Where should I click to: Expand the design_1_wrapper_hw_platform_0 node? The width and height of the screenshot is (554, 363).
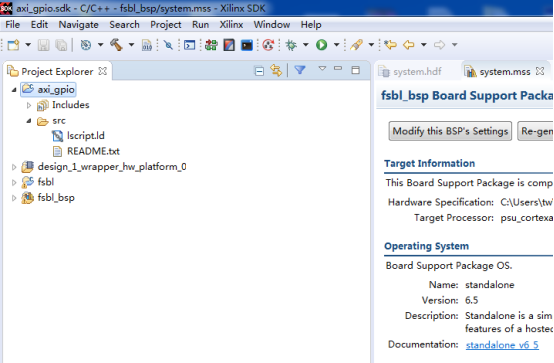[14, 167]
